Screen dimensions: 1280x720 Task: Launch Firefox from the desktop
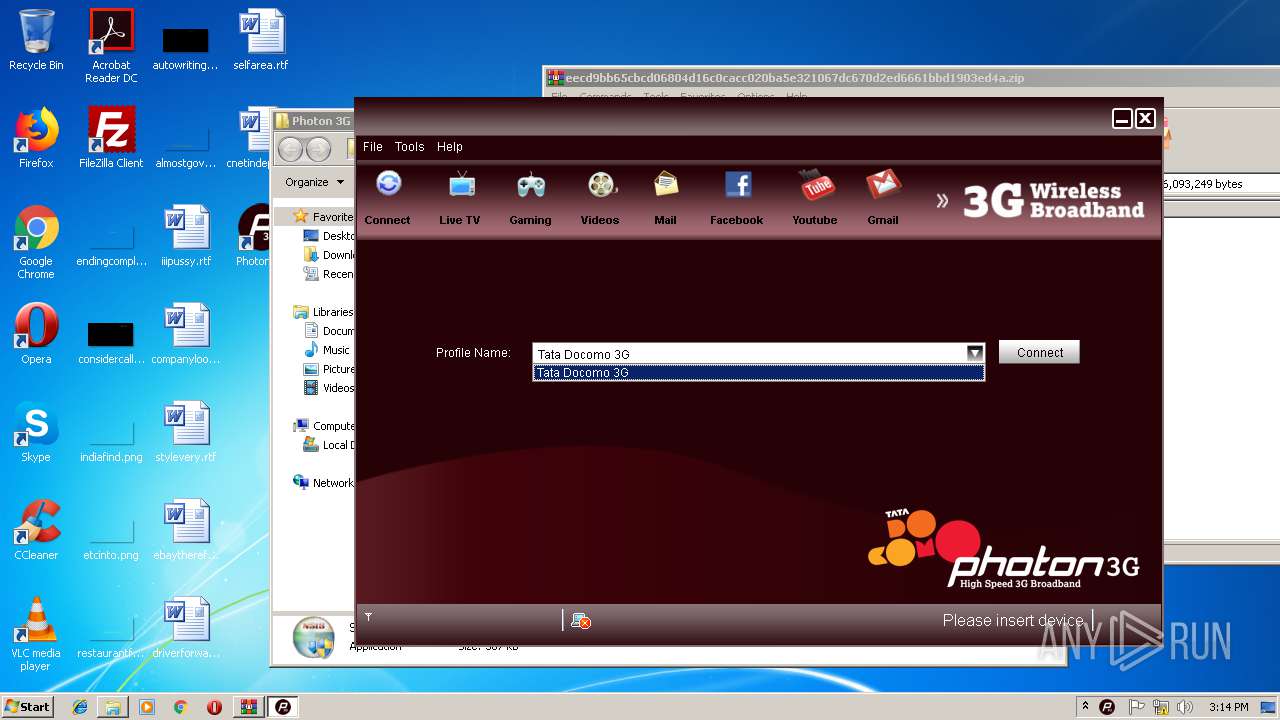click(x=36, y=138)
